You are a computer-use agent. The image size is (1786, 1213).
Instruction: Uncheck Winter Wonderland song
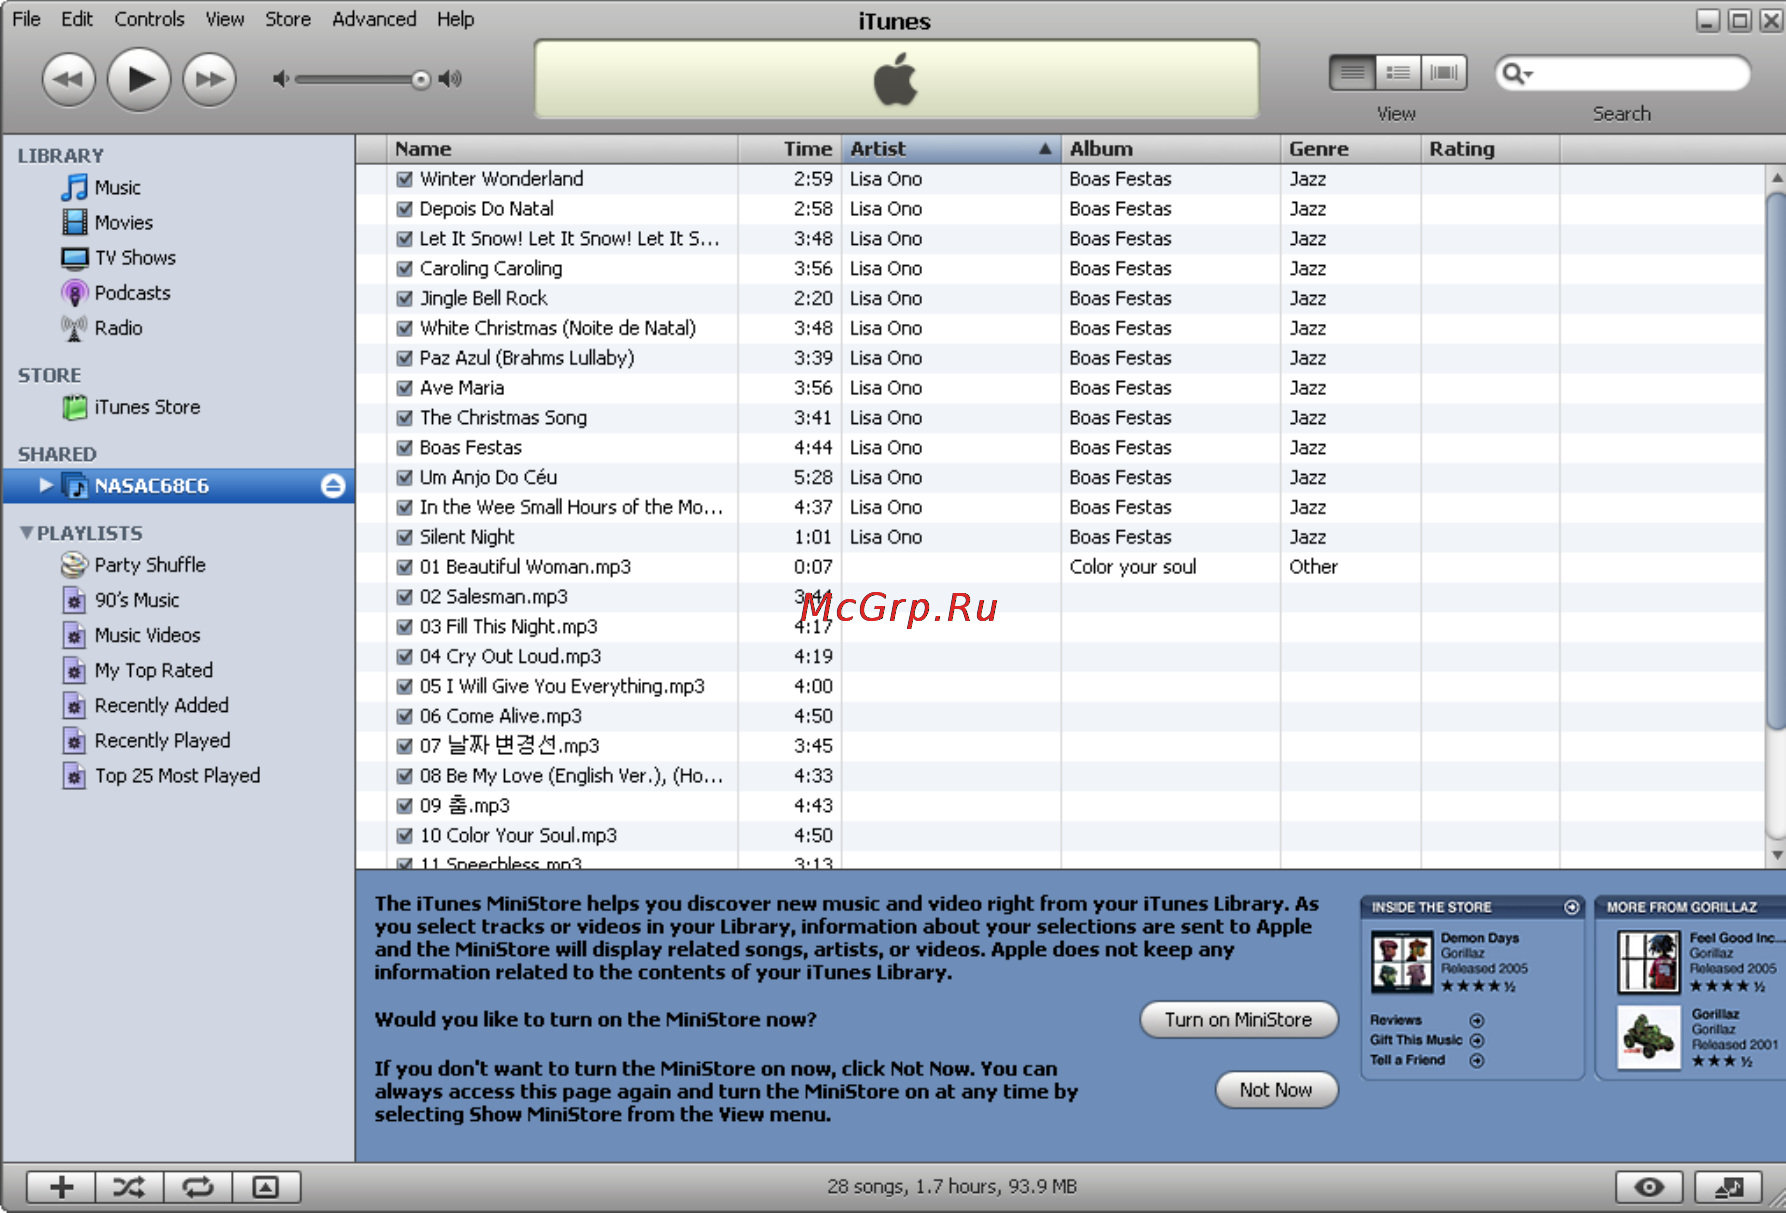405,179
